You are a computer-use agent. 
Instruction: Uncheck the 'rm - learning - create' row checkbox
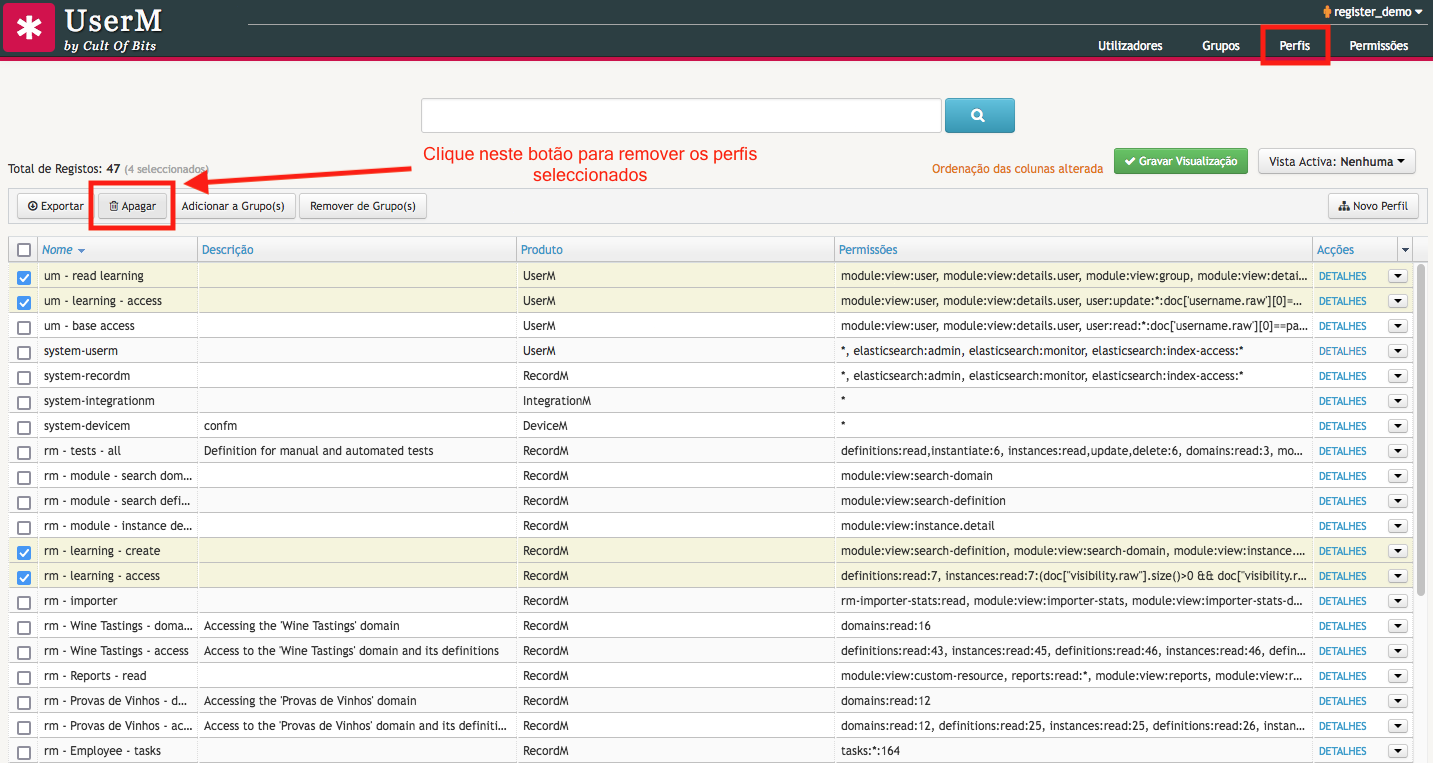point(24,552)
